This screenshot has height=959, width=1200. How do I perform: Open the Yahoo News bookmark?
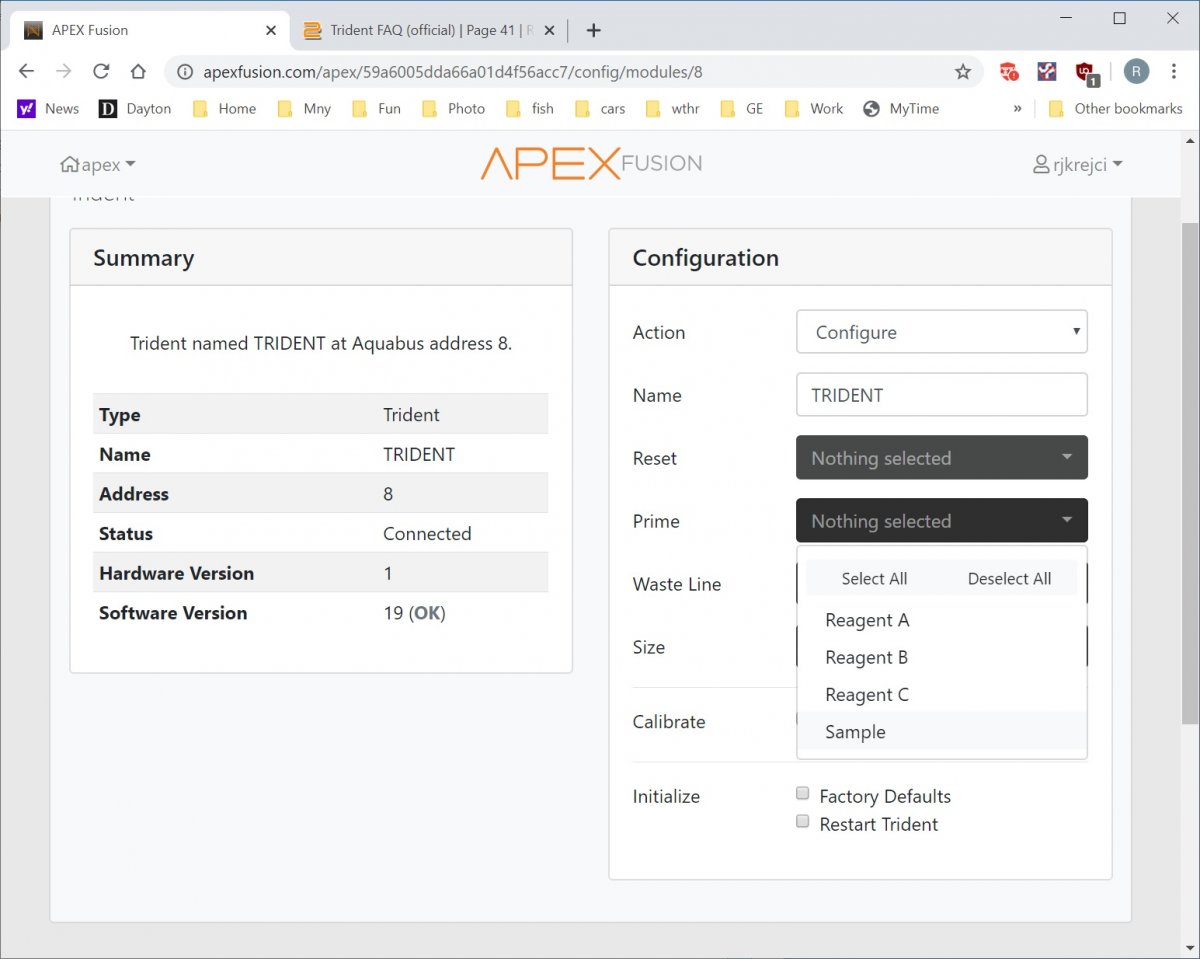tap(49, 108)
